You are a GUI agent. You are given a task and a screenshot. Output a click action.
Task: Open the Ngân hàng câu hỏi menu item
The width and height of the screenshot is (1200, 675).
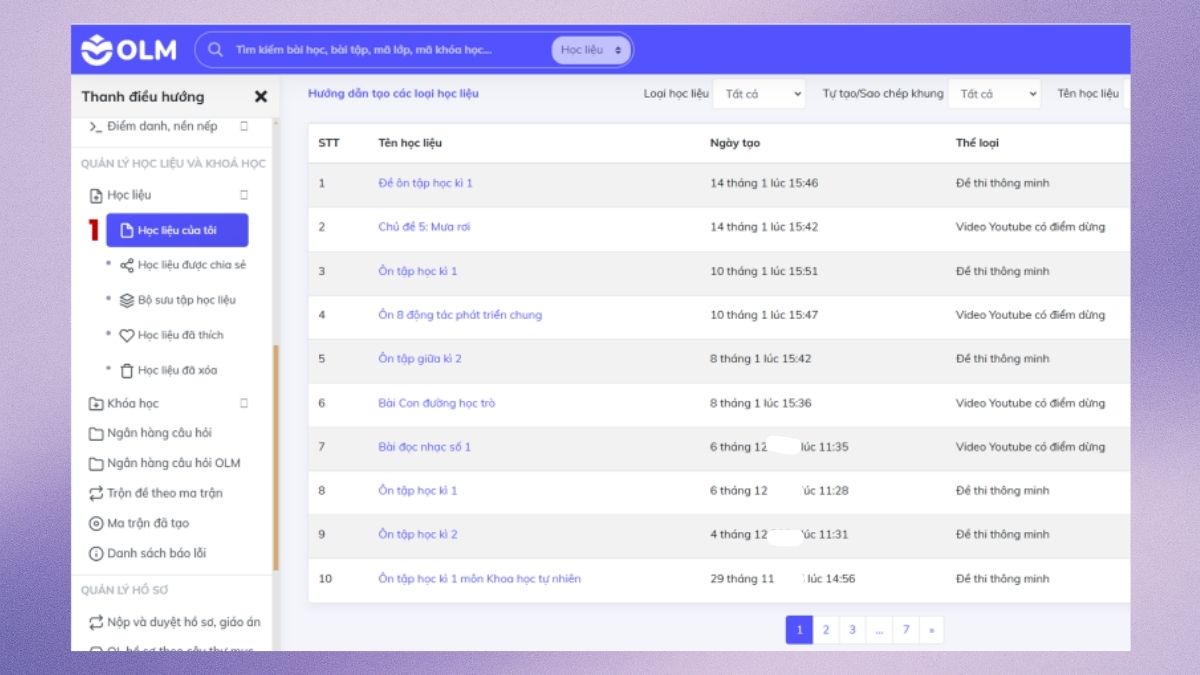[x=159, y=433]
